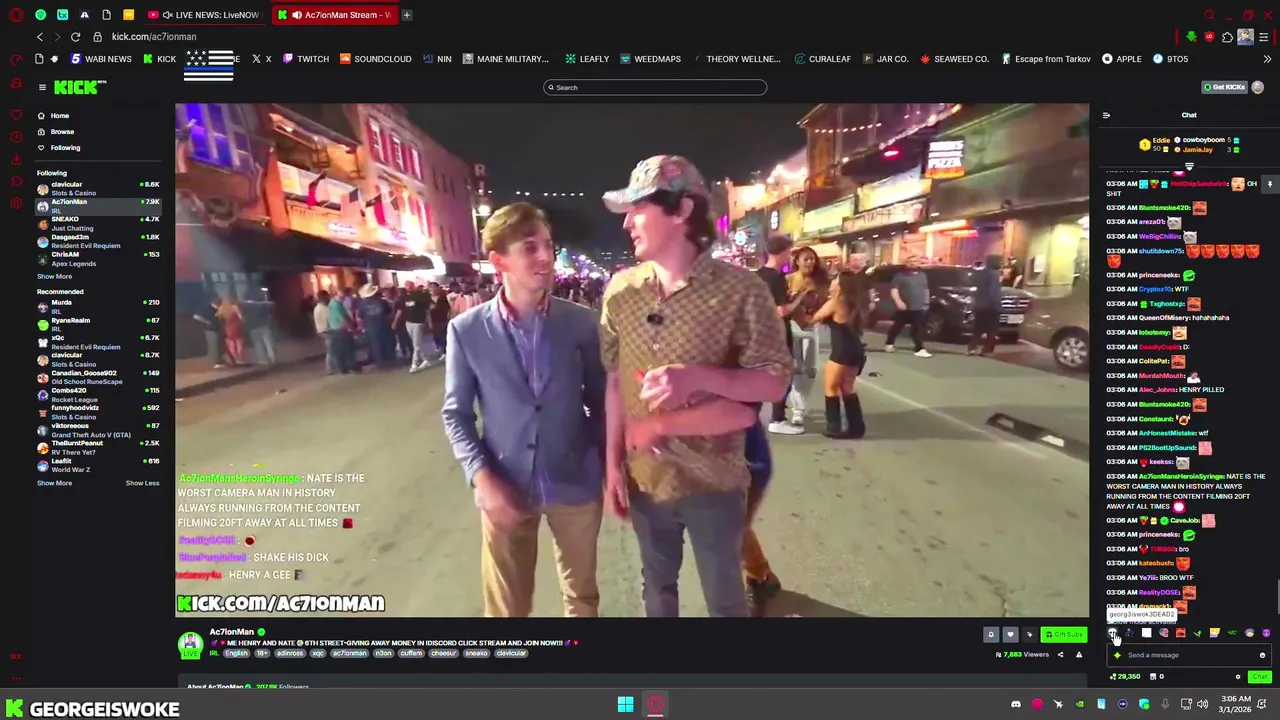Focus the Kick search box

(x=655, y=88)
